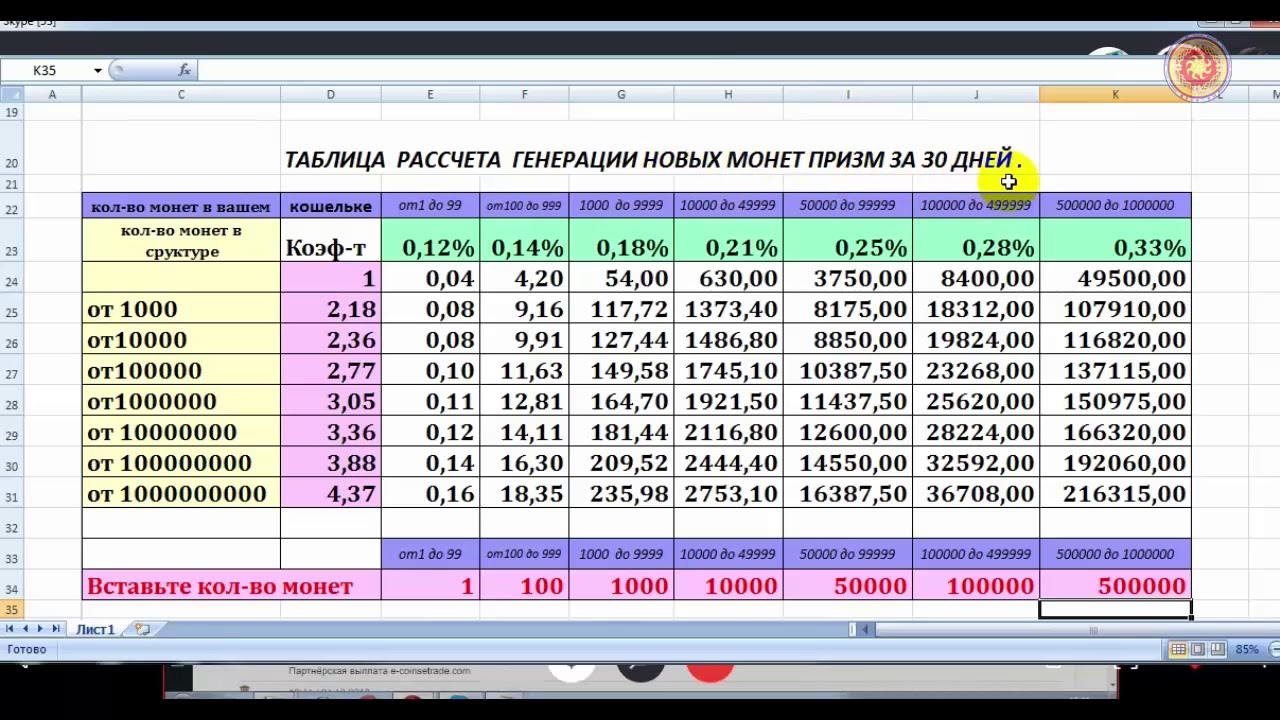Select coefficient cell '3,05'
Screen dimensions: 1280x720
[x=330, y=401]
